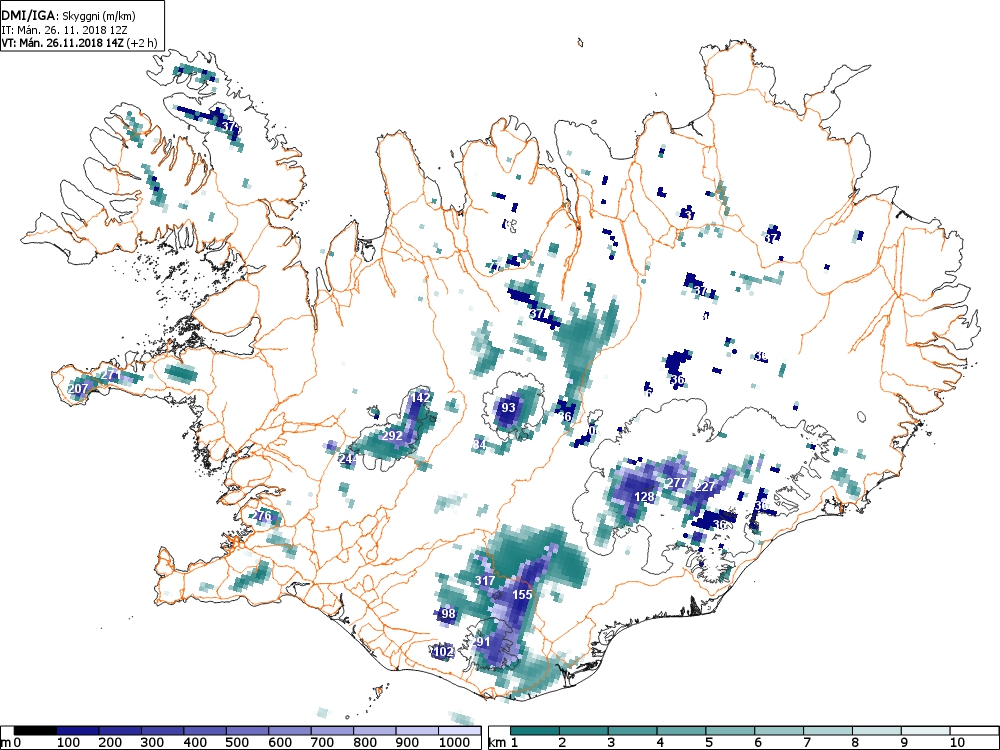Click the '500' label in meter legend
The image size is (1000, 750).
(x=237, y=743)
